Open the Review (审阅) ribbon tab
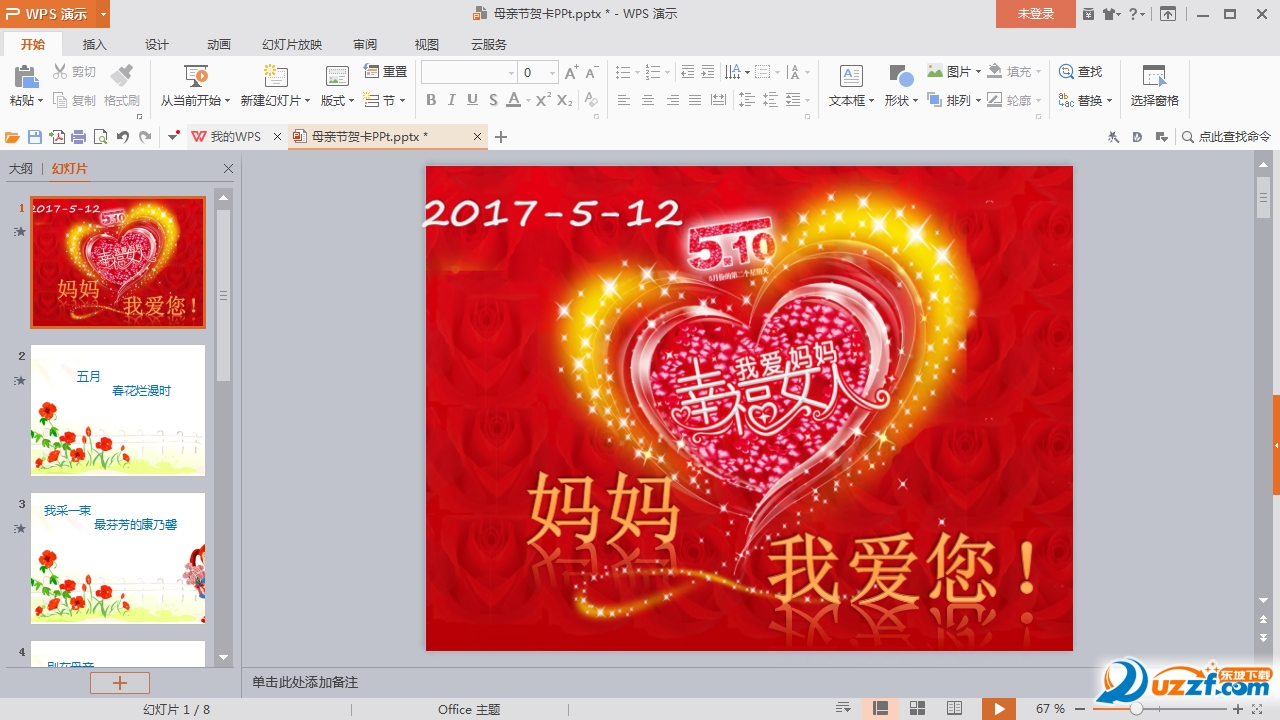Screen dimensions: 1280x720 coord(365,44)
